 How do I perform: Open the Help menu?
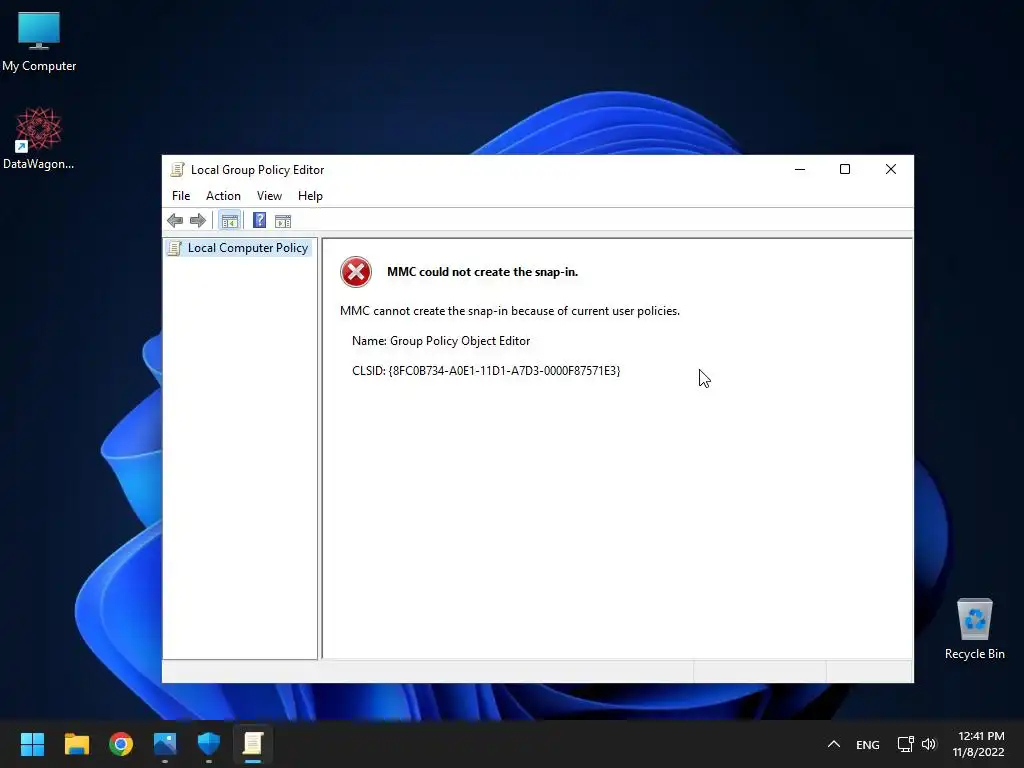[310, 196]
